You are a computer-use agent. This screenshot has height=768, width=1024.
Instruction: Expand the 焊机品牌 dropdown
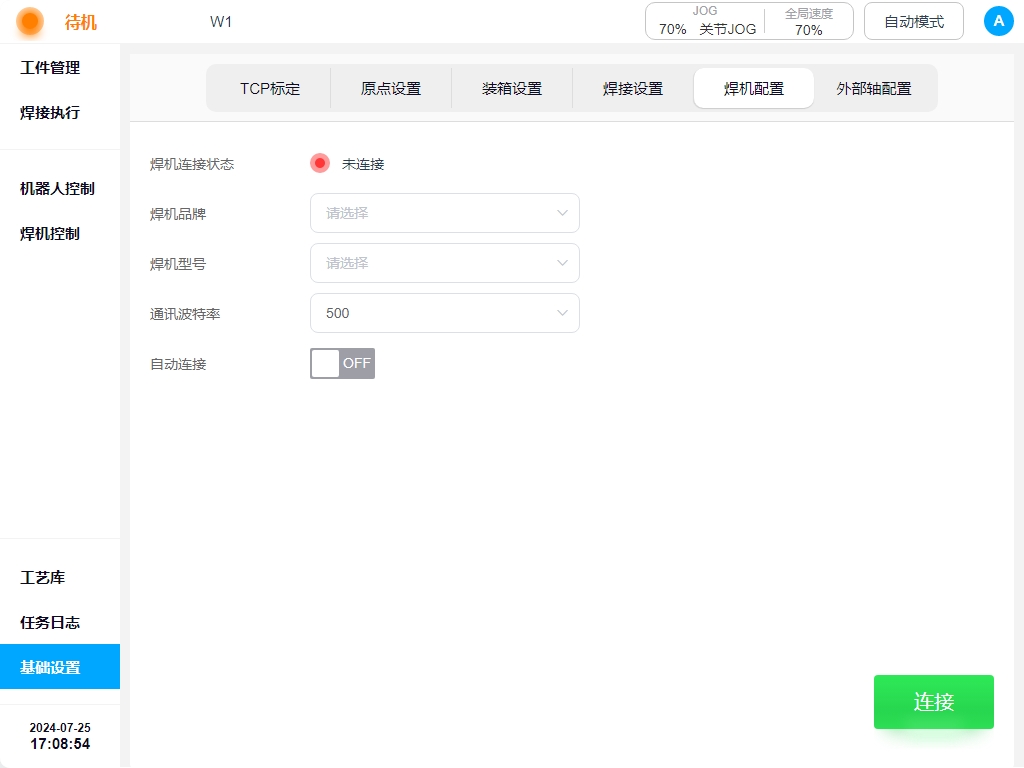pyautogui.click(x=444, y=213)
